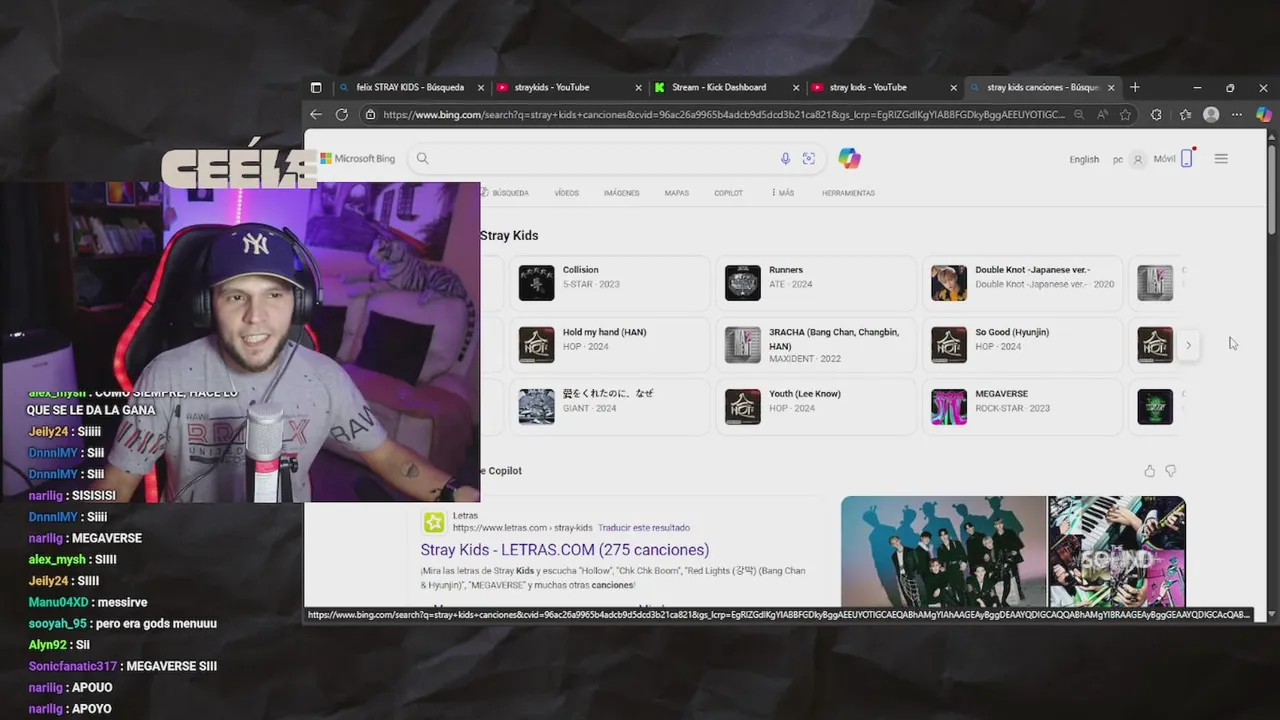The width and height of the screenshot is (1280, 720).
Task: Click the Bing account person icon
Action: [1137, 159]
